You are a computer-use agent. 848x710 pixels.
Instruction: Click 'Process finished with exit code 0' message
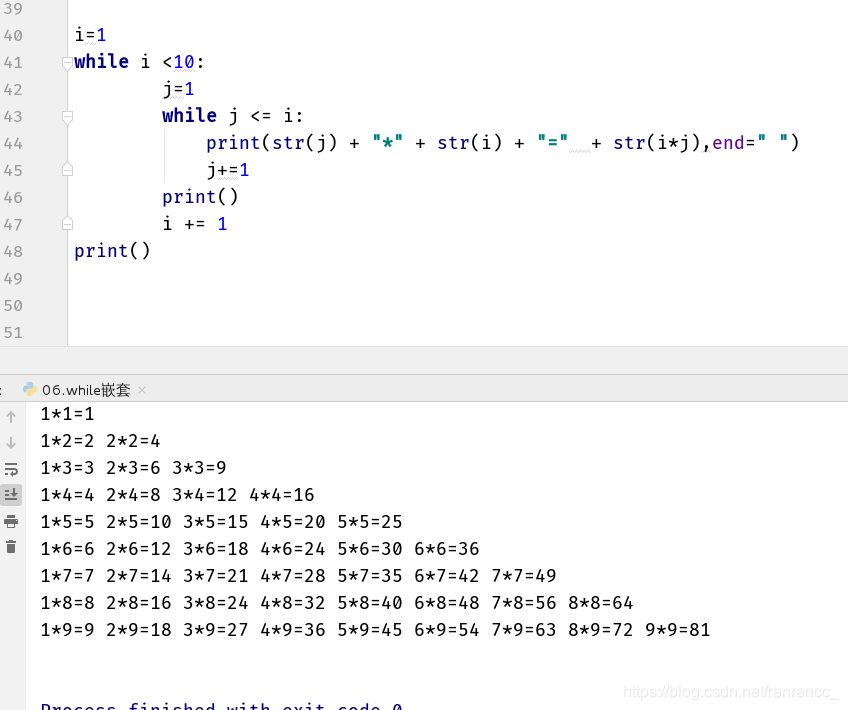click(x=222, y=706)
